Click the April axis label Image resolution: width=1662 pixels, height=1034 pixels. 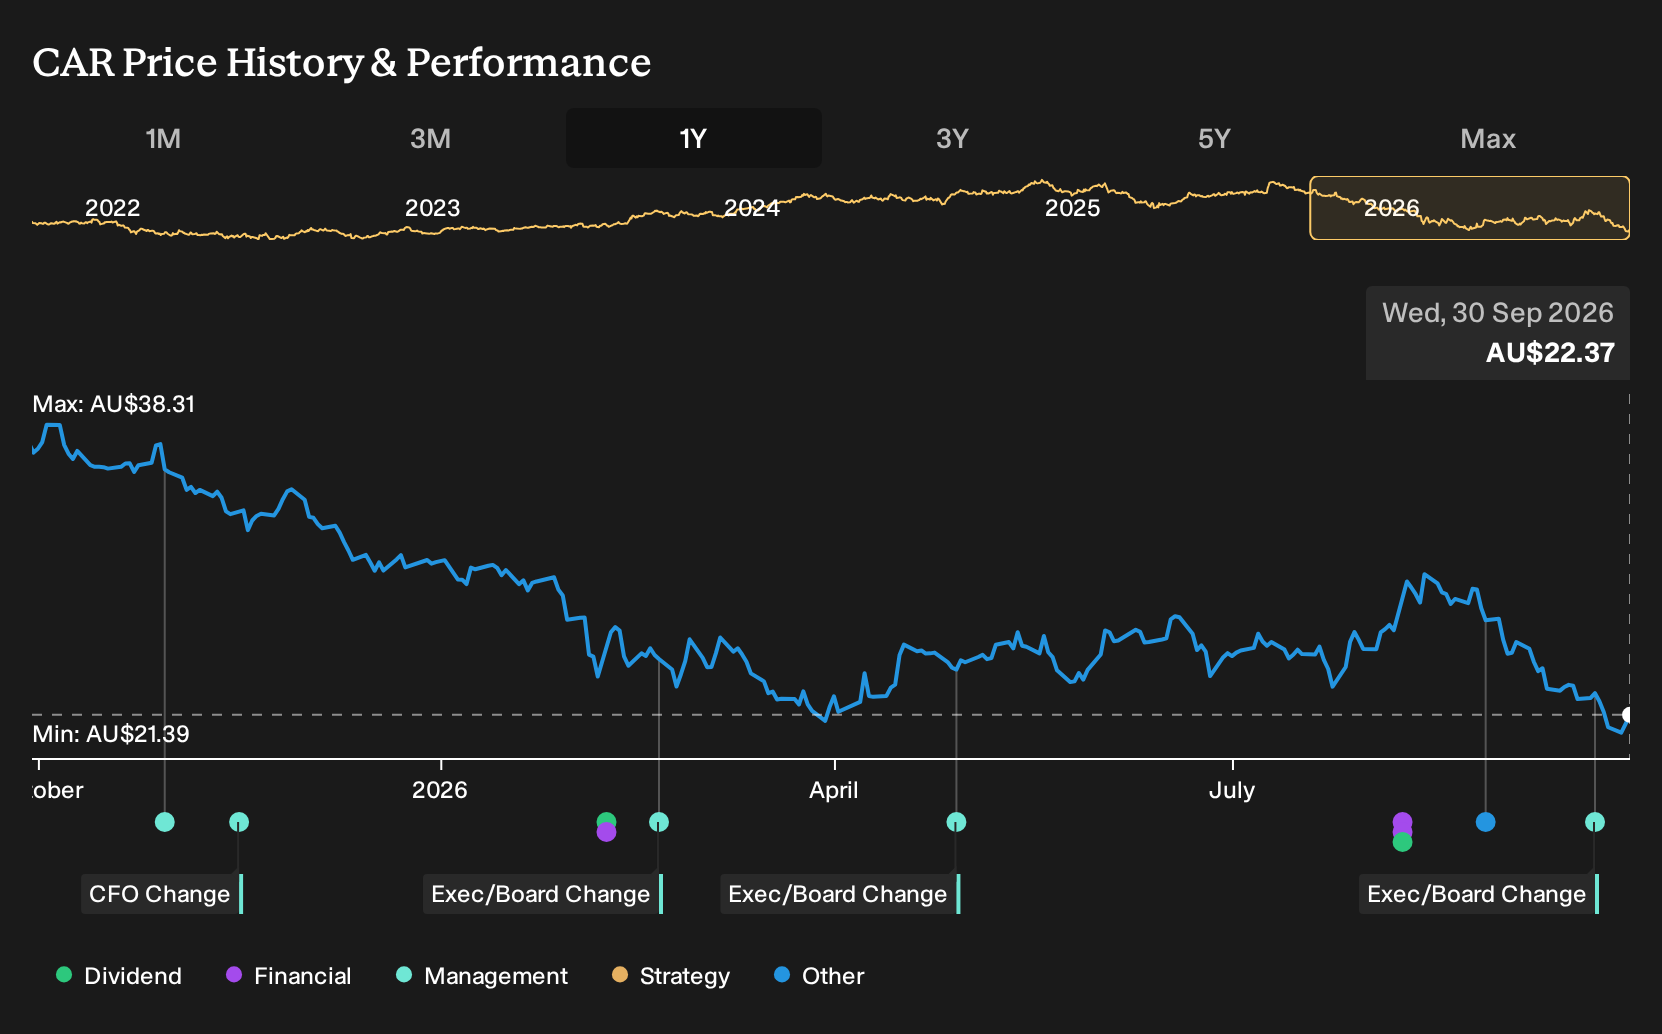click(834, 790)
